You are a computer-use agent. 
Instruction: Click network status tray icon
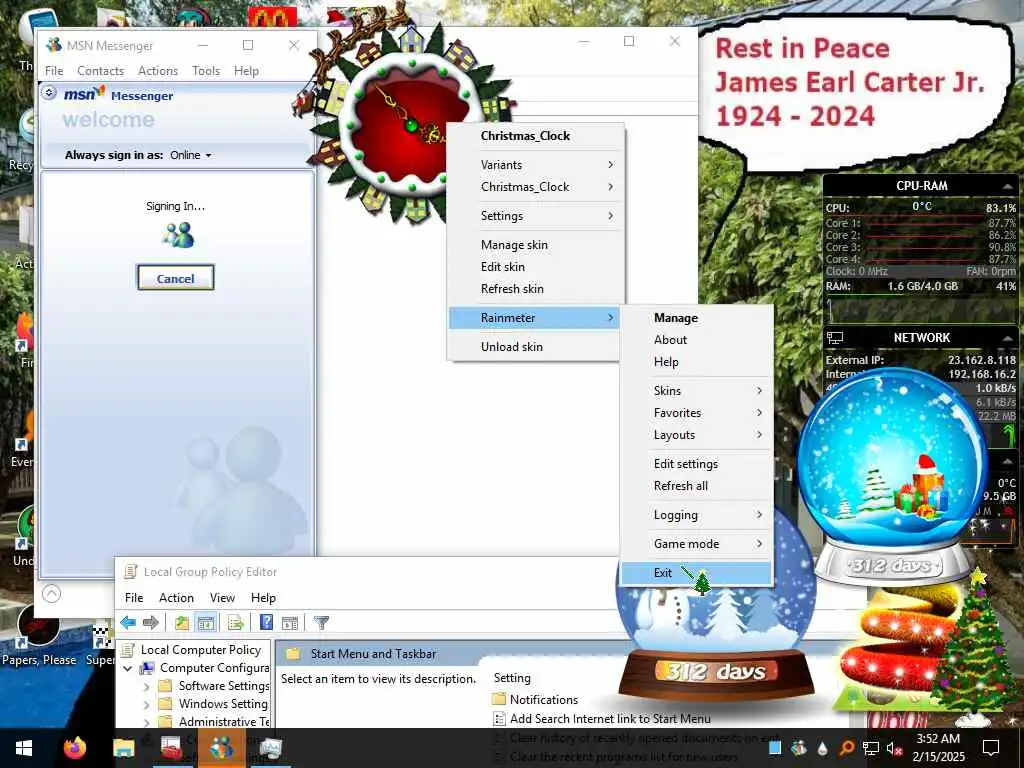coord(871,748)
